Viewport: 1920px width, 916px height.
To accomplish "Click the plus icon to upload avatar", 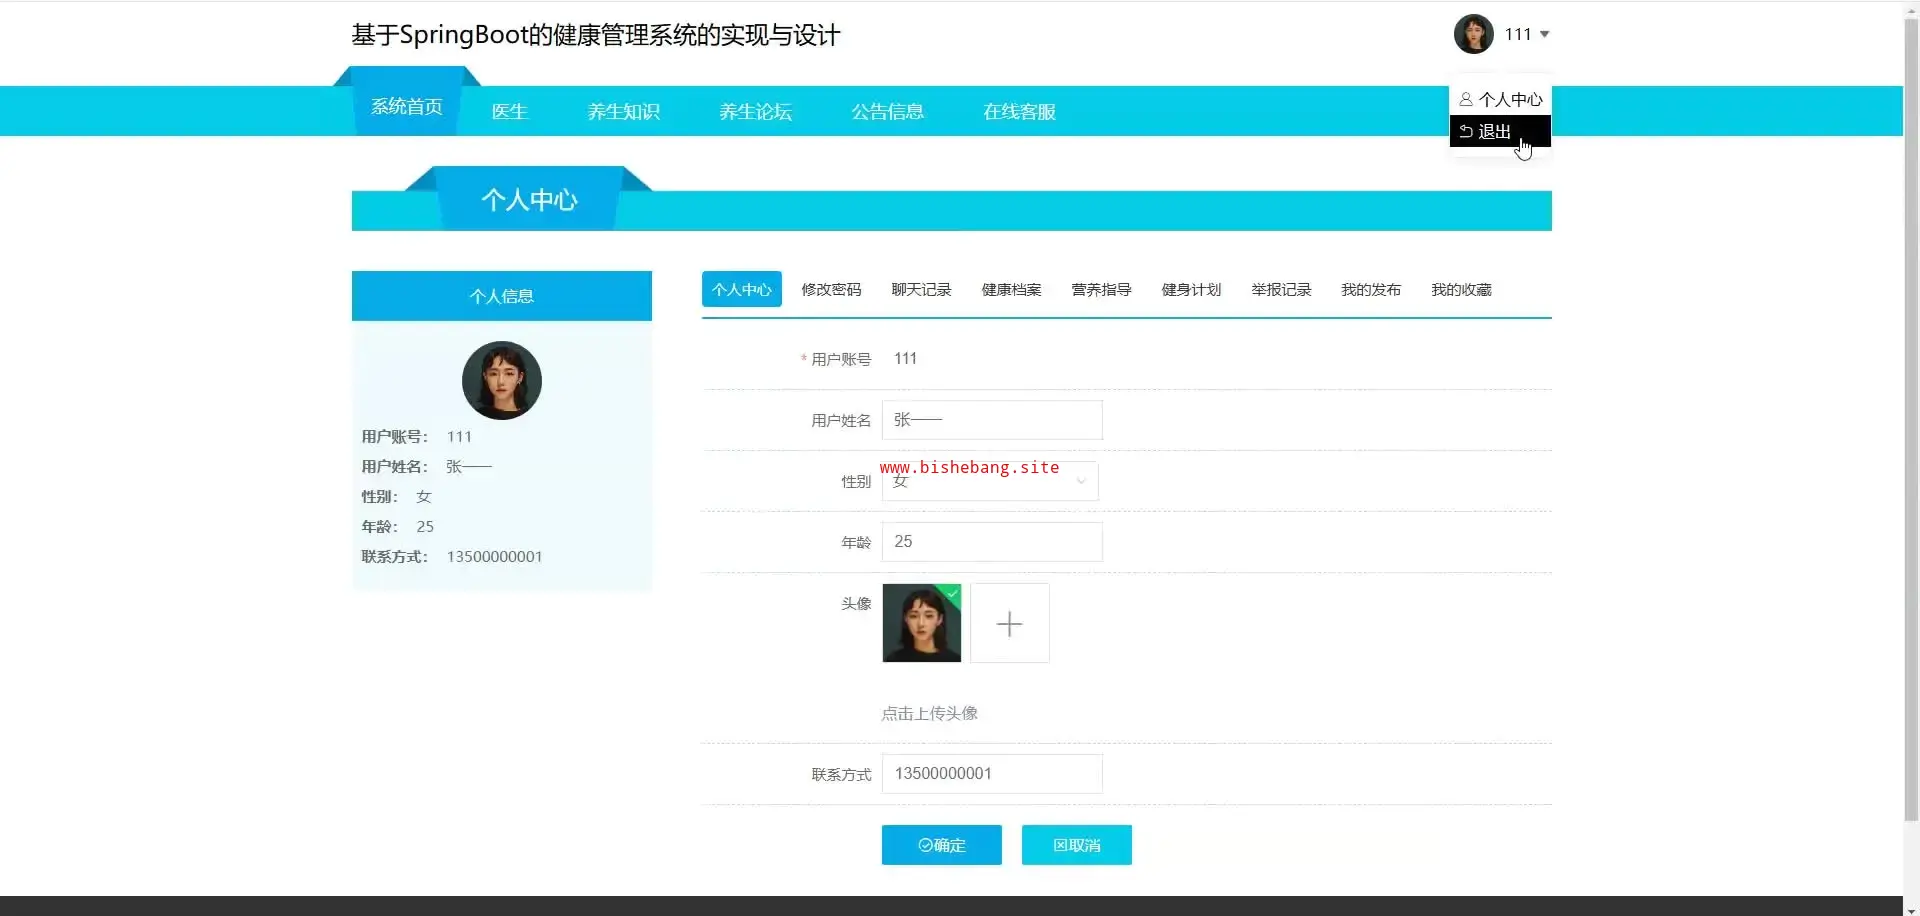I will pos(1009,624).
